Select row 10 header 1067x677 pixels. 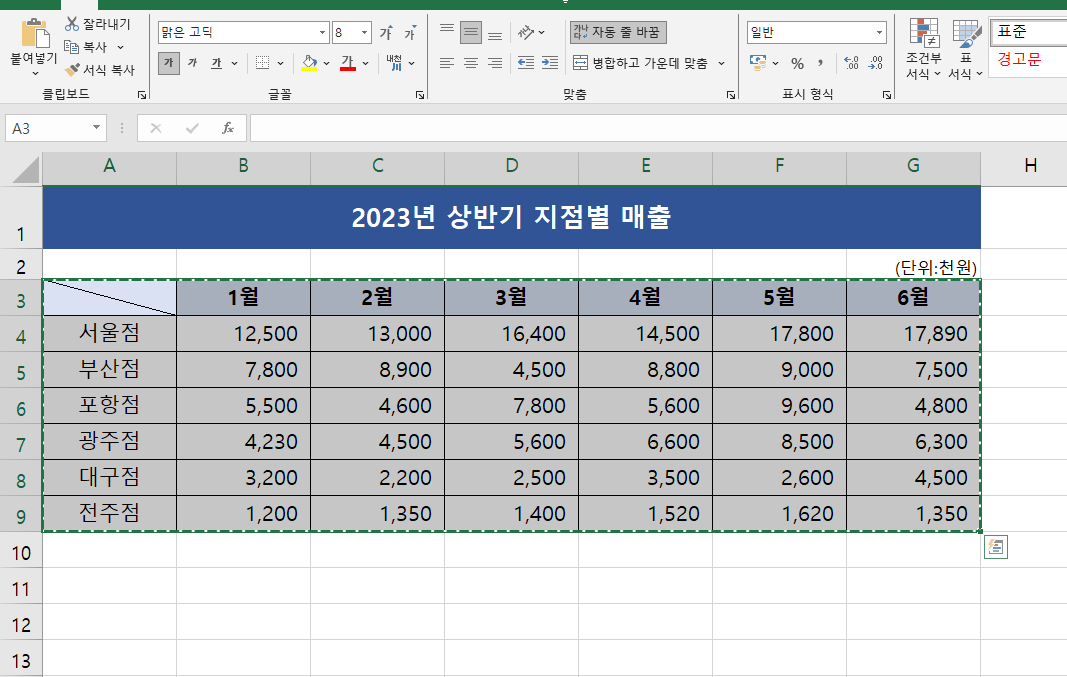click(21, 552)
